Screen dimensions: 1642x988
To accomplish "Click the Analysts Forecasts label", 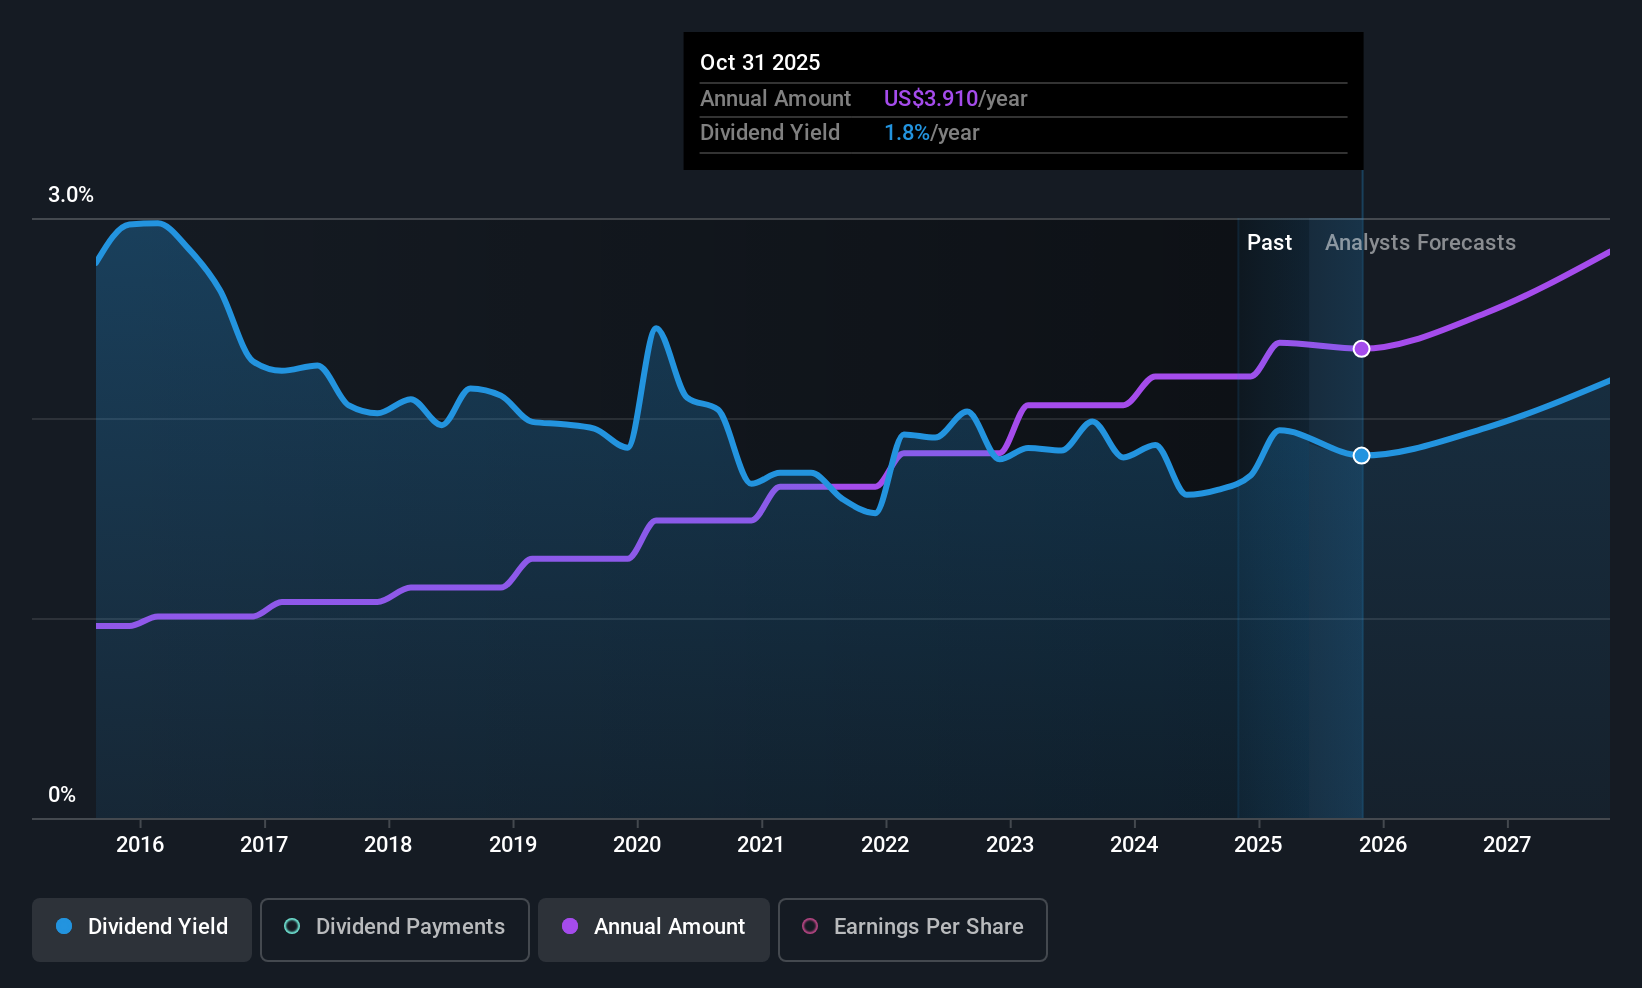I will (1420, 243).
